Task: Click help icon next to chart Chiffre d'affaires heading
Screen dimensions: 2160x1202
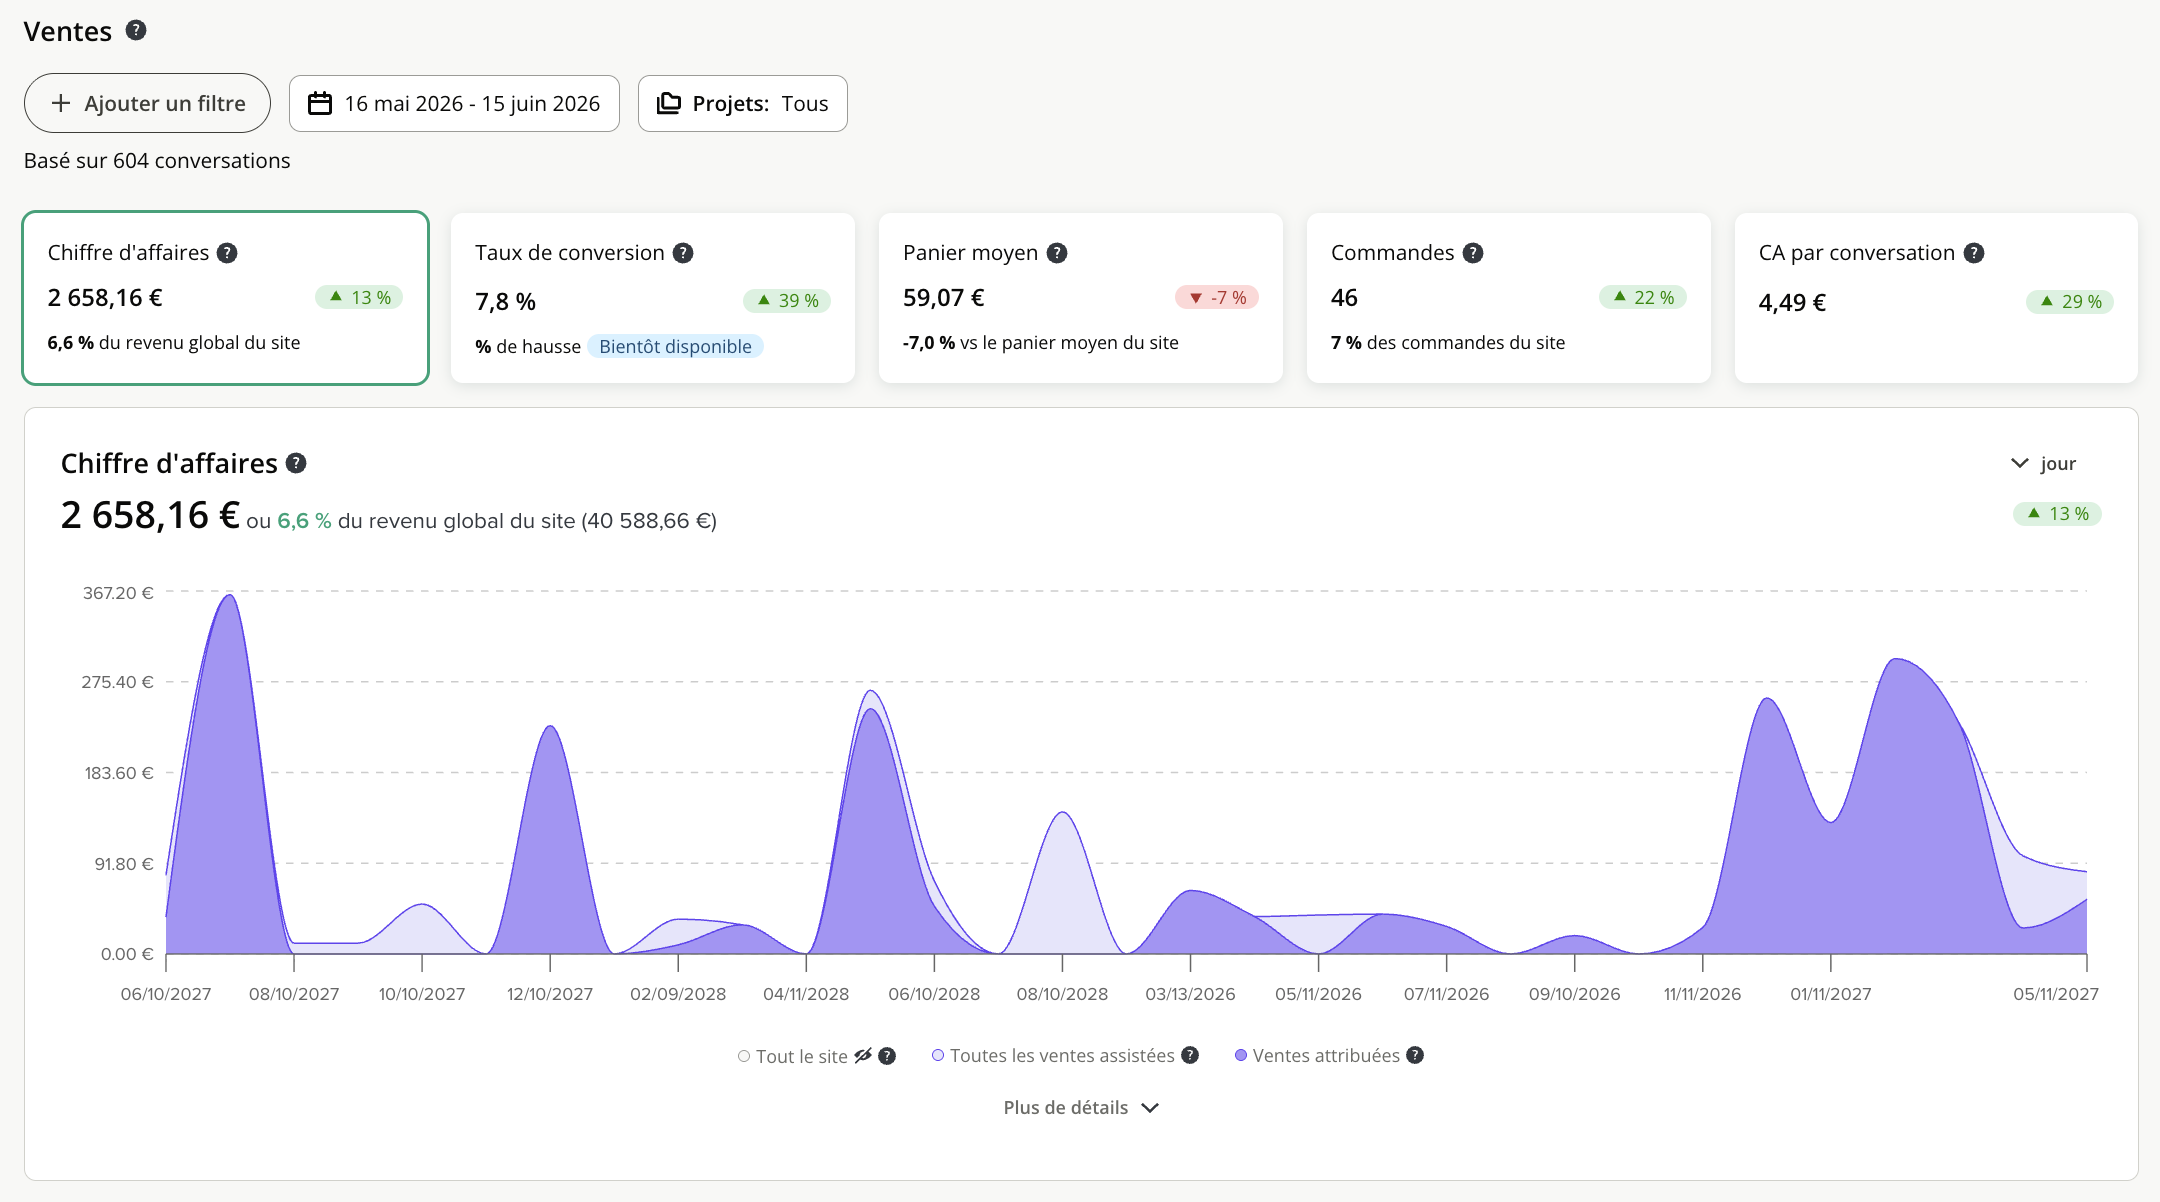Action: coord(296,463)
